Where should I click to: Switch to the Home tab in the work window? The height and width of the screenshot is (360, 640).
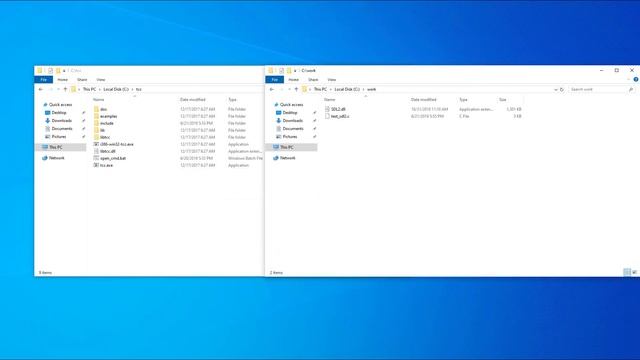click(293, 80)
